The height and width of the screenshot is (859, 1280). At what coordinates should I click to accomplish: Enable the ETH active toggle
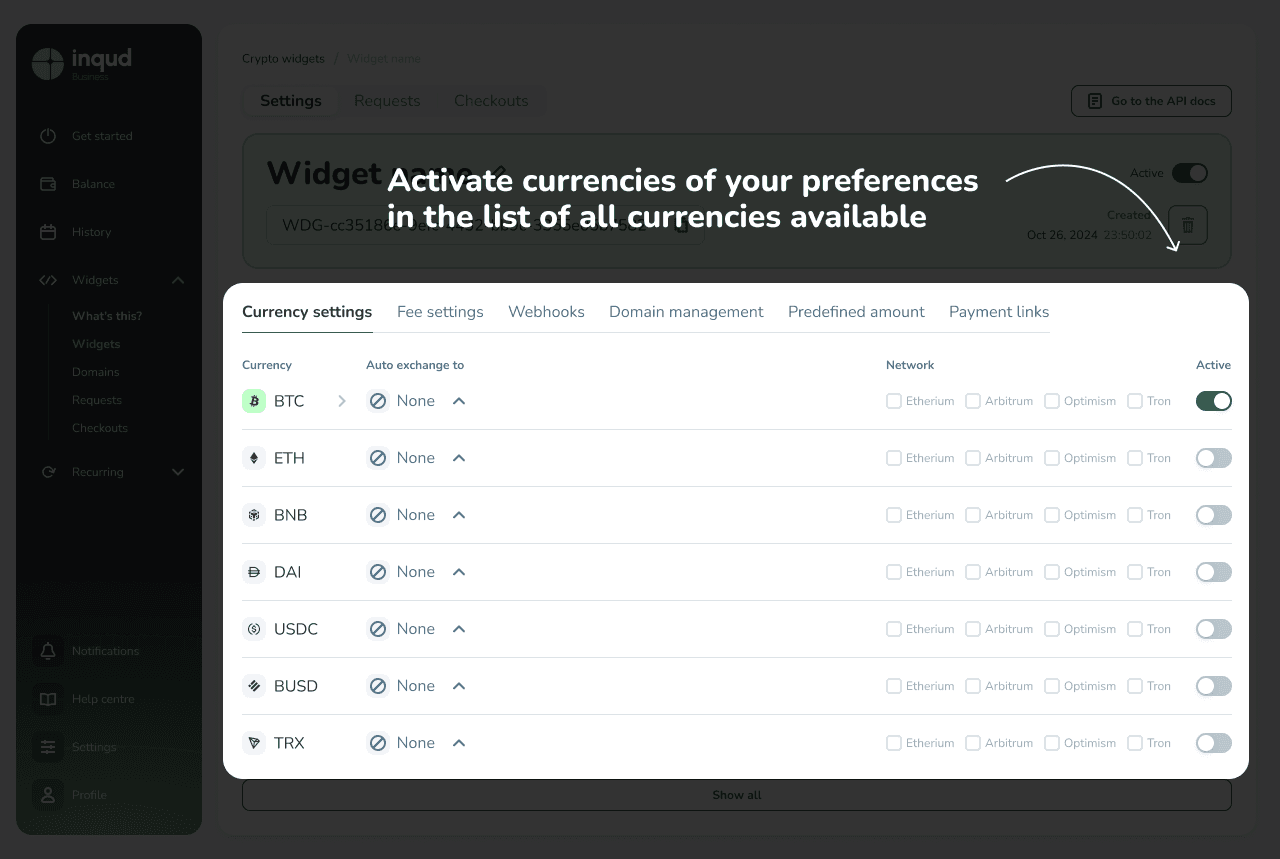1213,458
